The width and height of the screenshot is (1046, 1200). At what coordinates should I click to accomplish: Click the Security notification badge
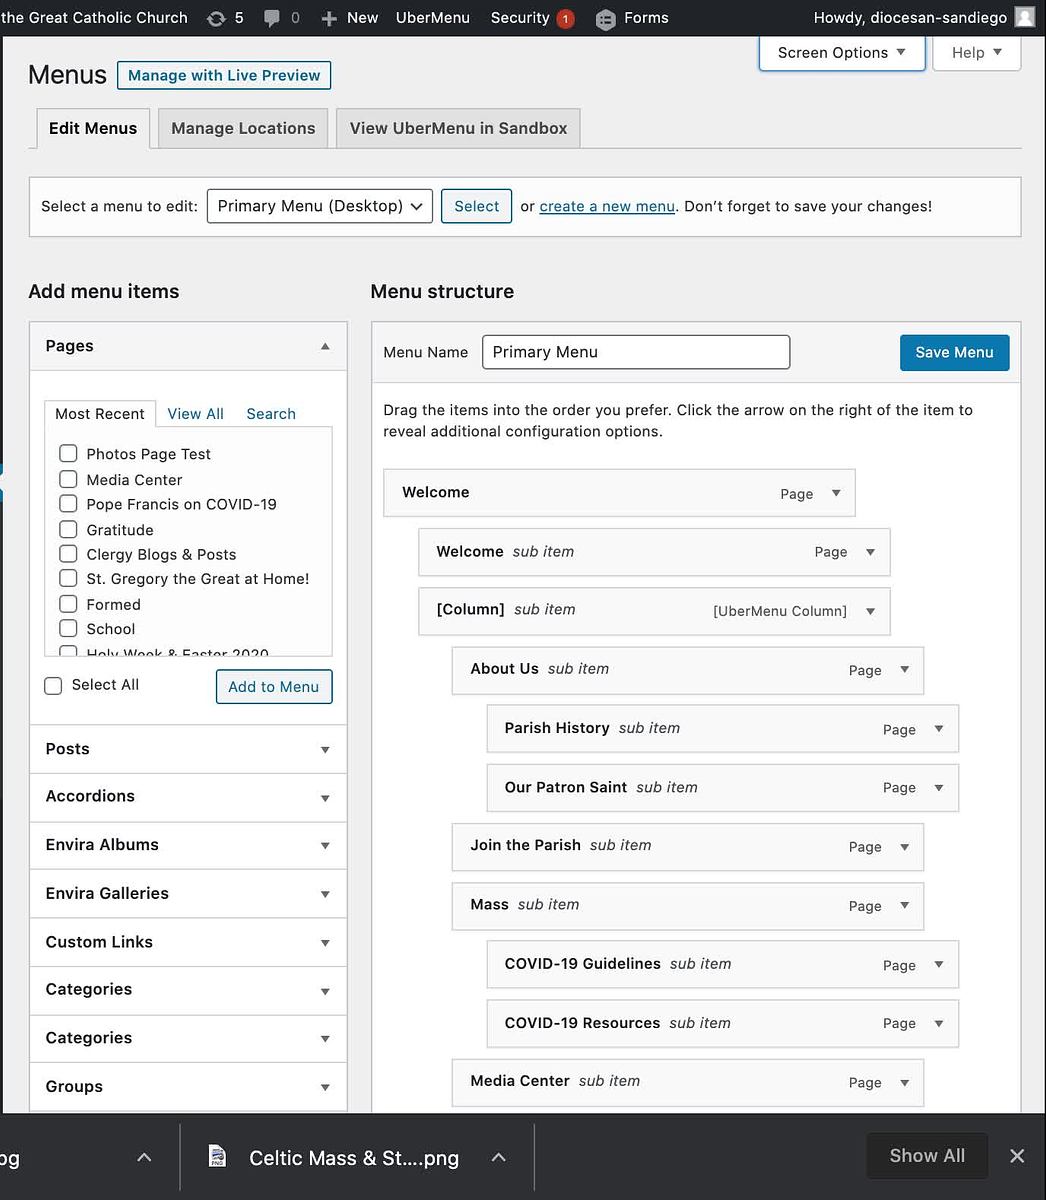point(565,19)
